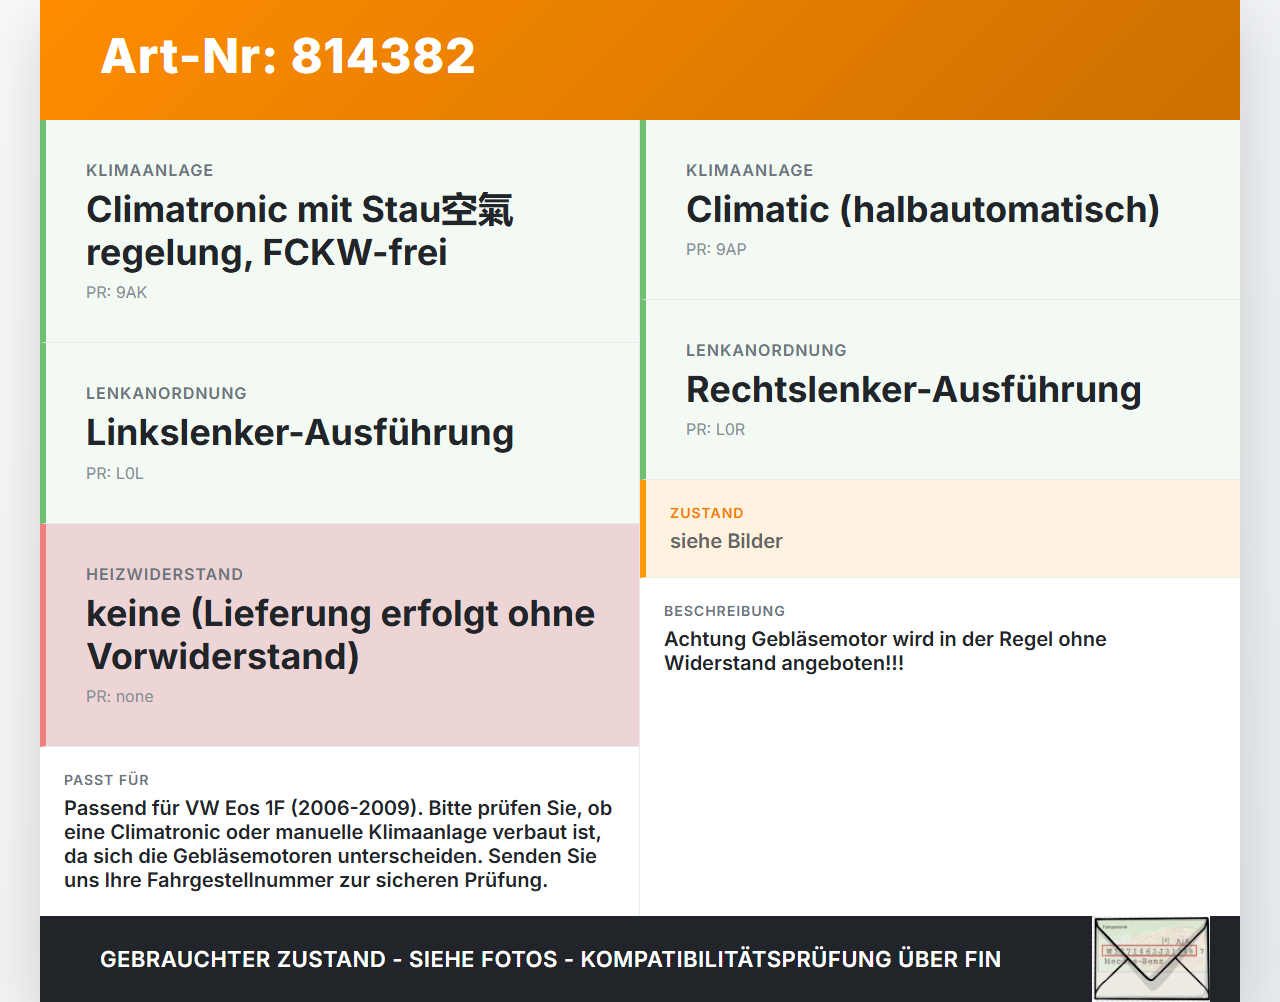
Task: Click the Art-Nr: 814382 heading
Action: pos(288,56)
